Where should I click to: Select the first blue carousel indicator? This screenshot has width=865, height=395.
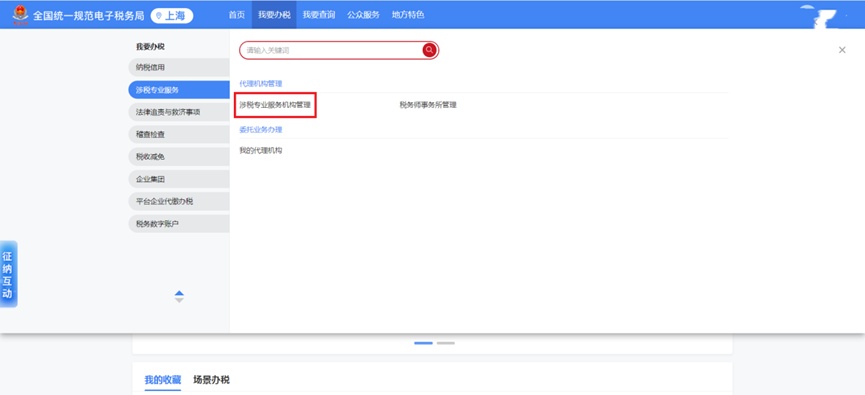pos(423,343)
